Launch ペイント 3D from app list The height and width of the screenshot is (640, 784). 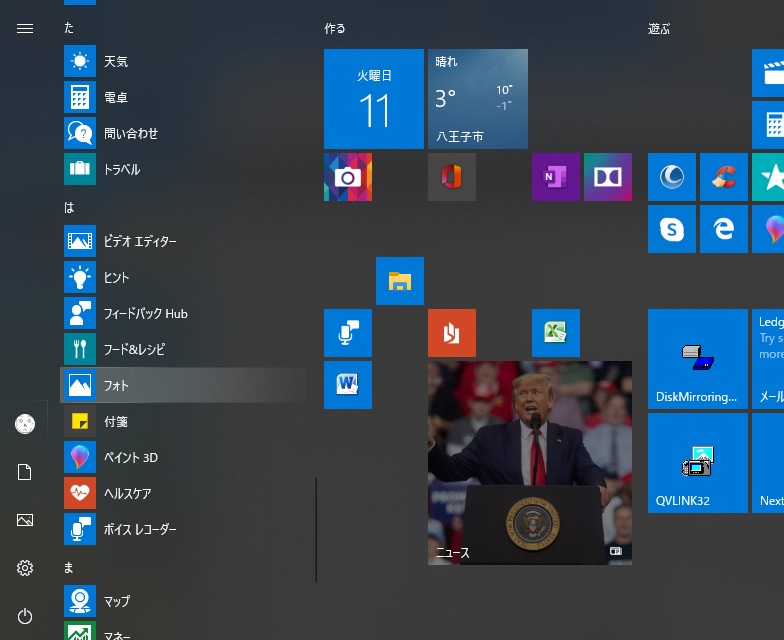click(185, 457)
